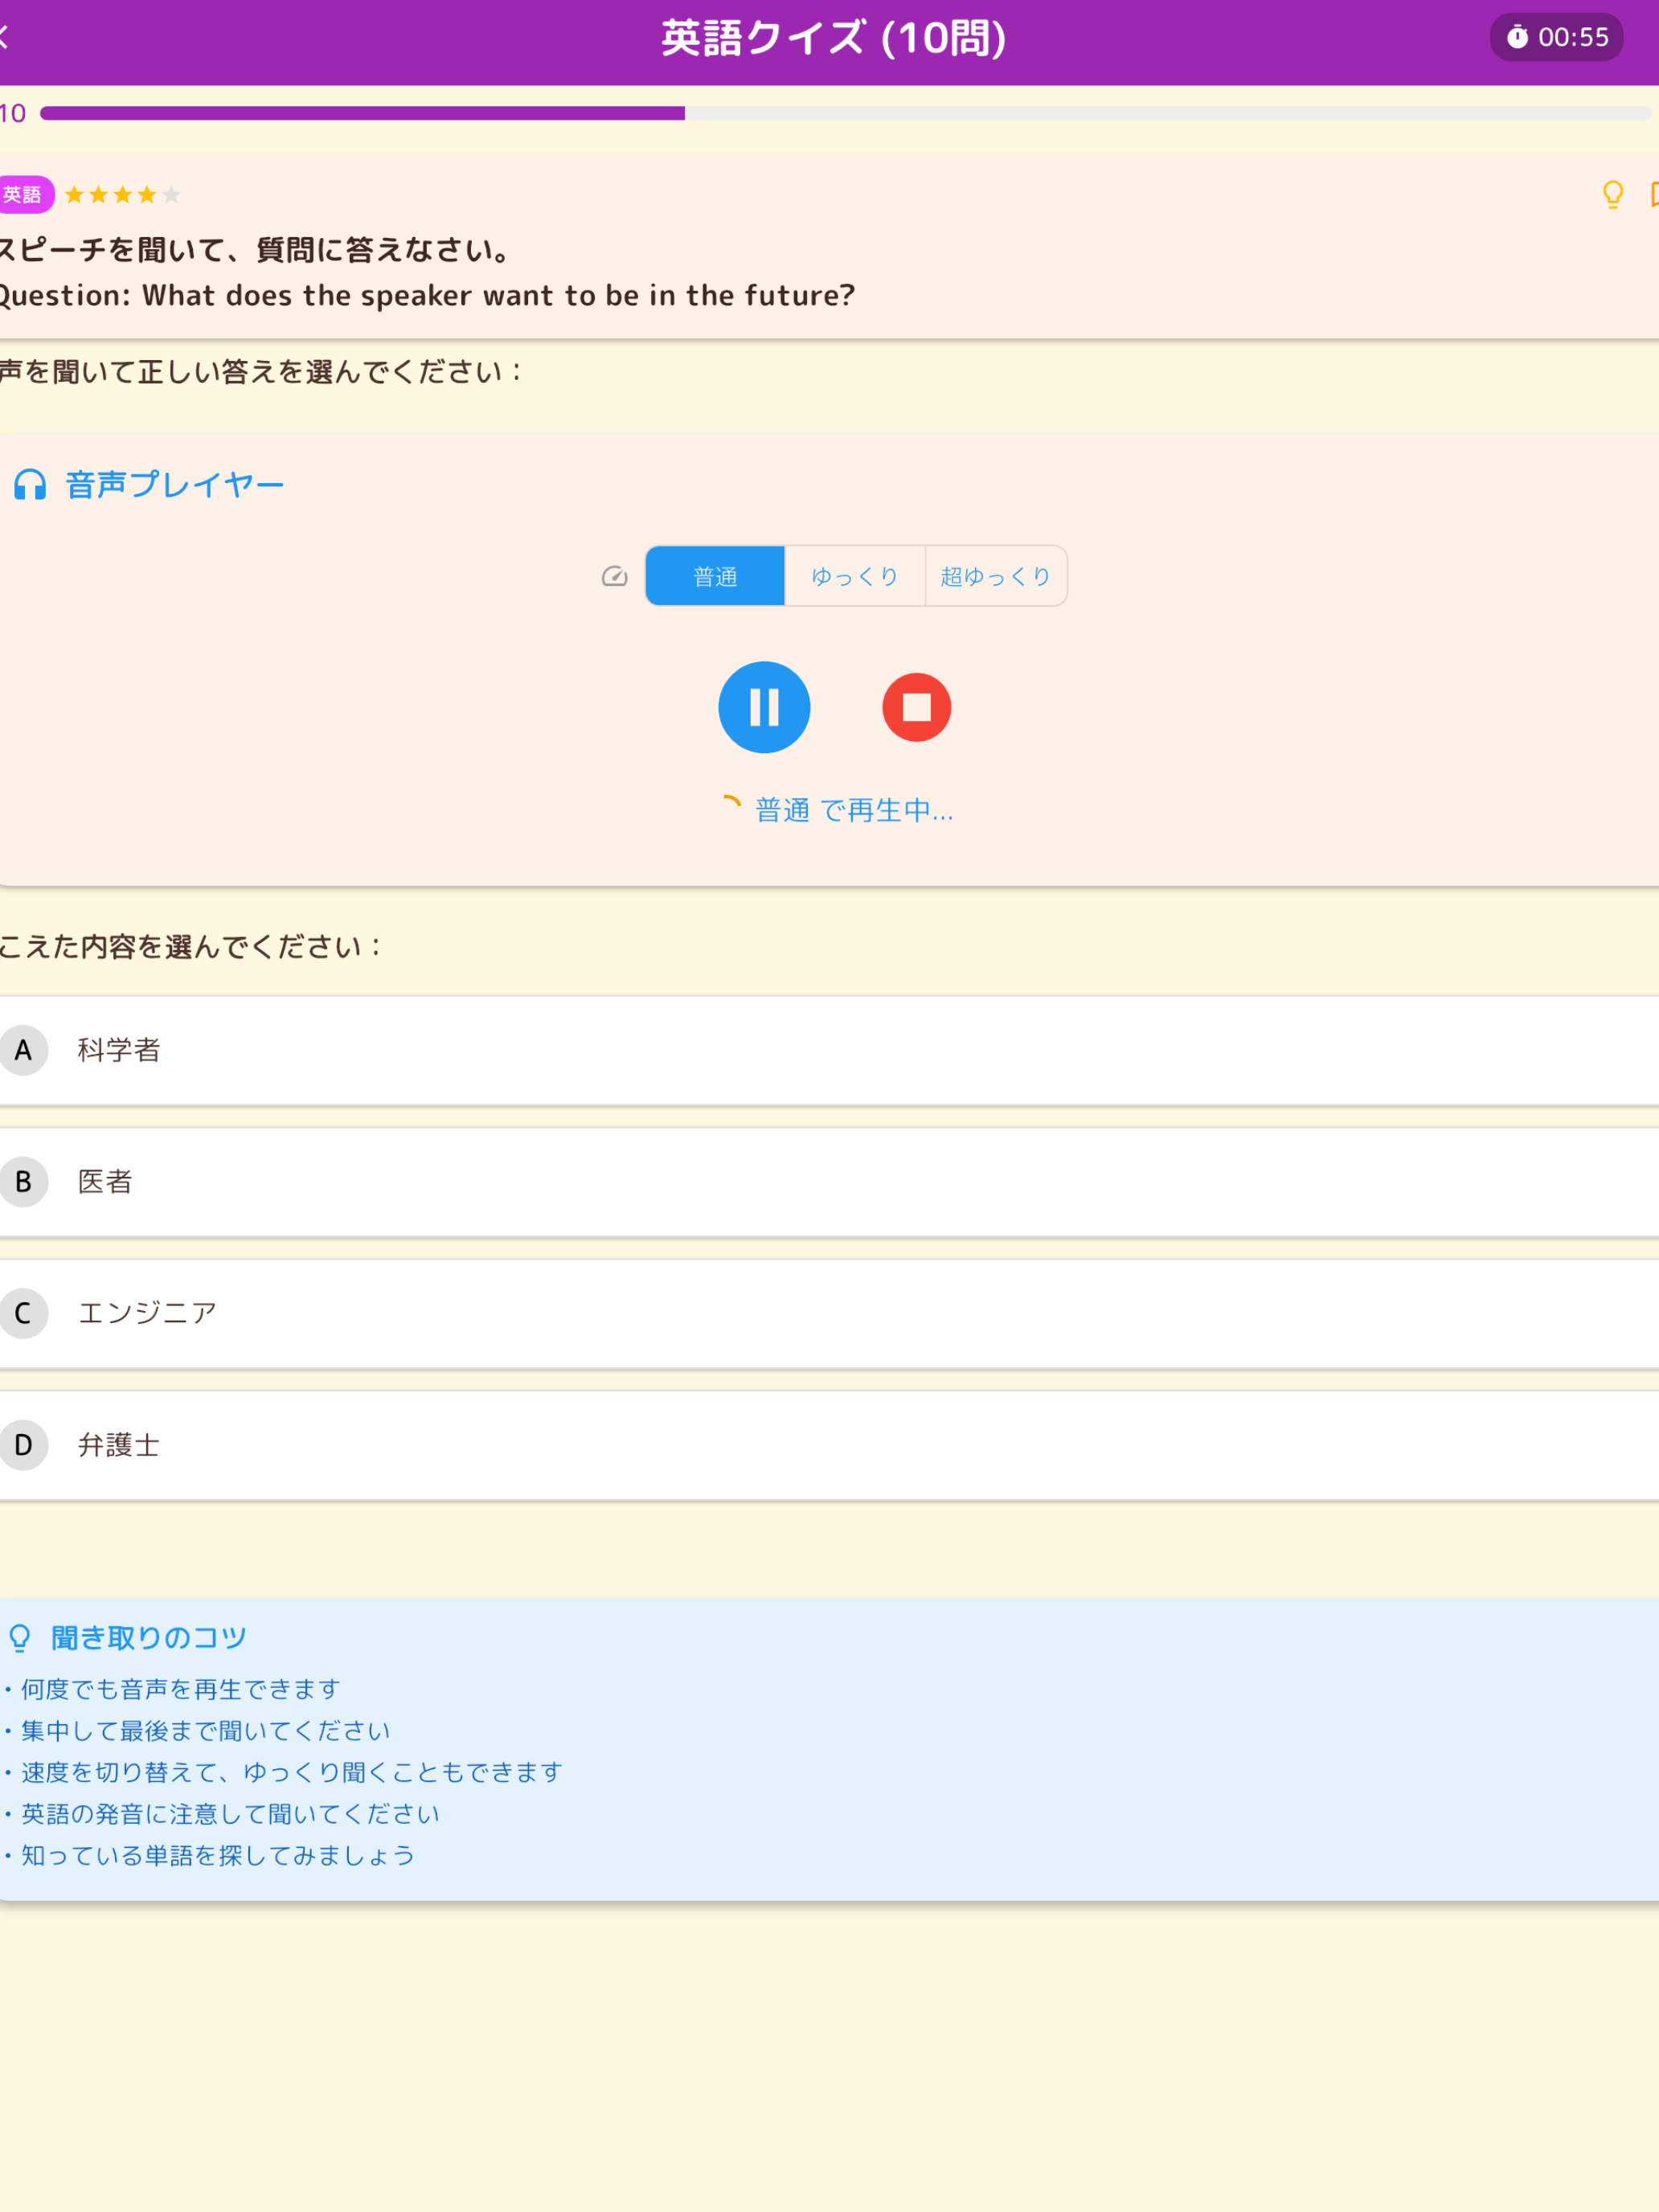The height and width of the screenshot is (2212, 1659).
Task: Click the 音声プレイヤー heading
Action: [x=175, y=485]
